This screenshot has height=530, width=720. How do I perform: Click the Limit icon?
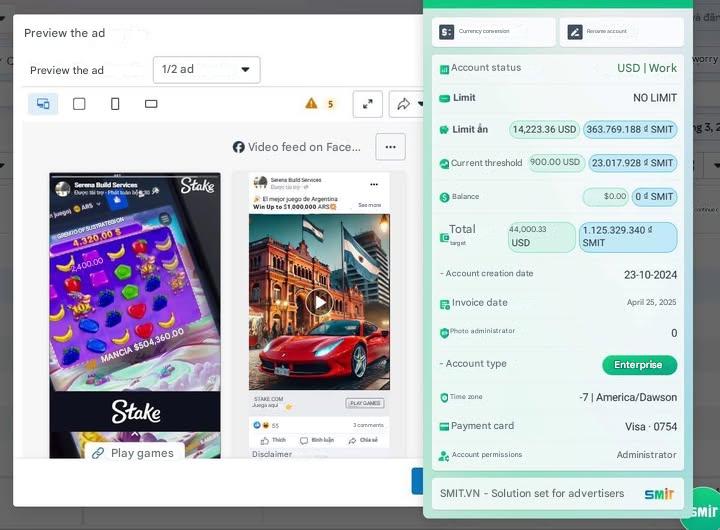(x=444, y=98)
